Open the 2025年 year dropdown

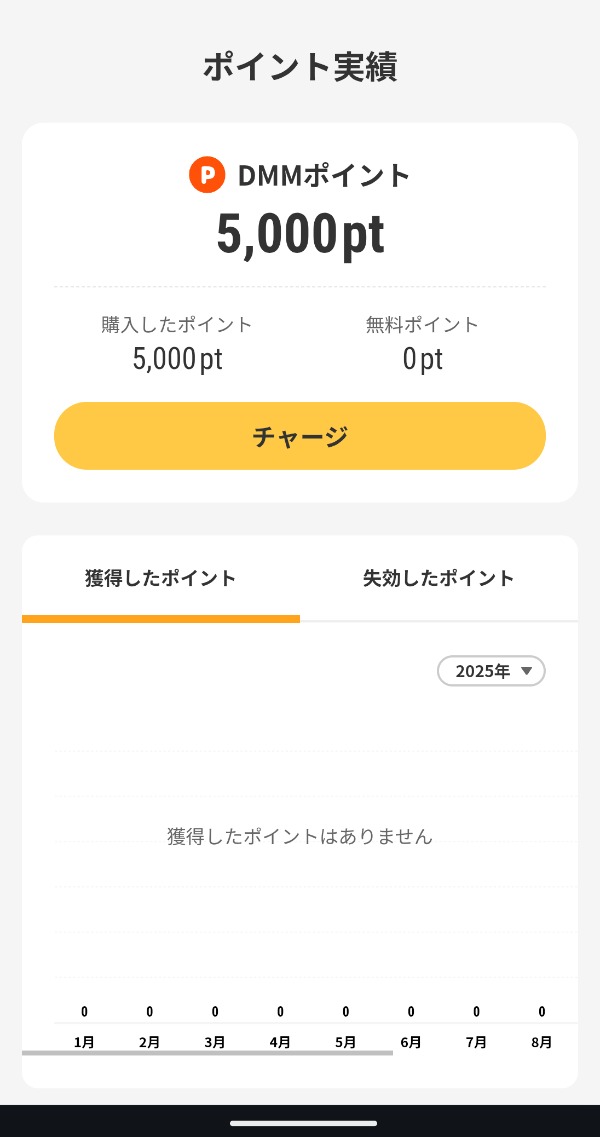click(x=491, y=671)
